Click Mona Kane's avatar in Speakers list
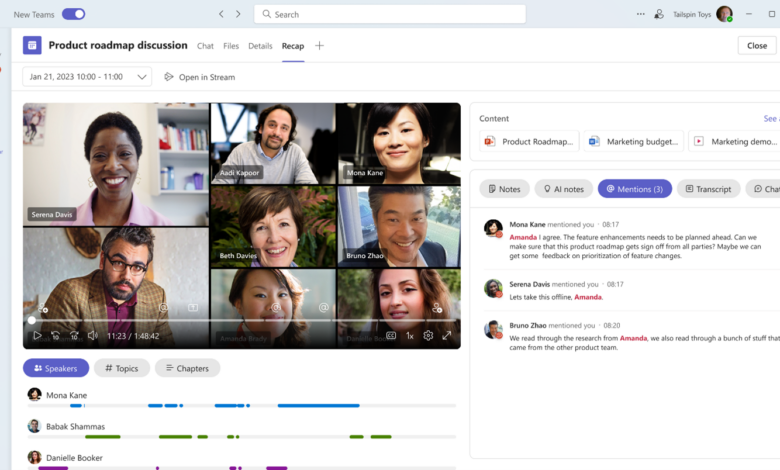Screen dimensions: 780x470 [x=34, y=395]
